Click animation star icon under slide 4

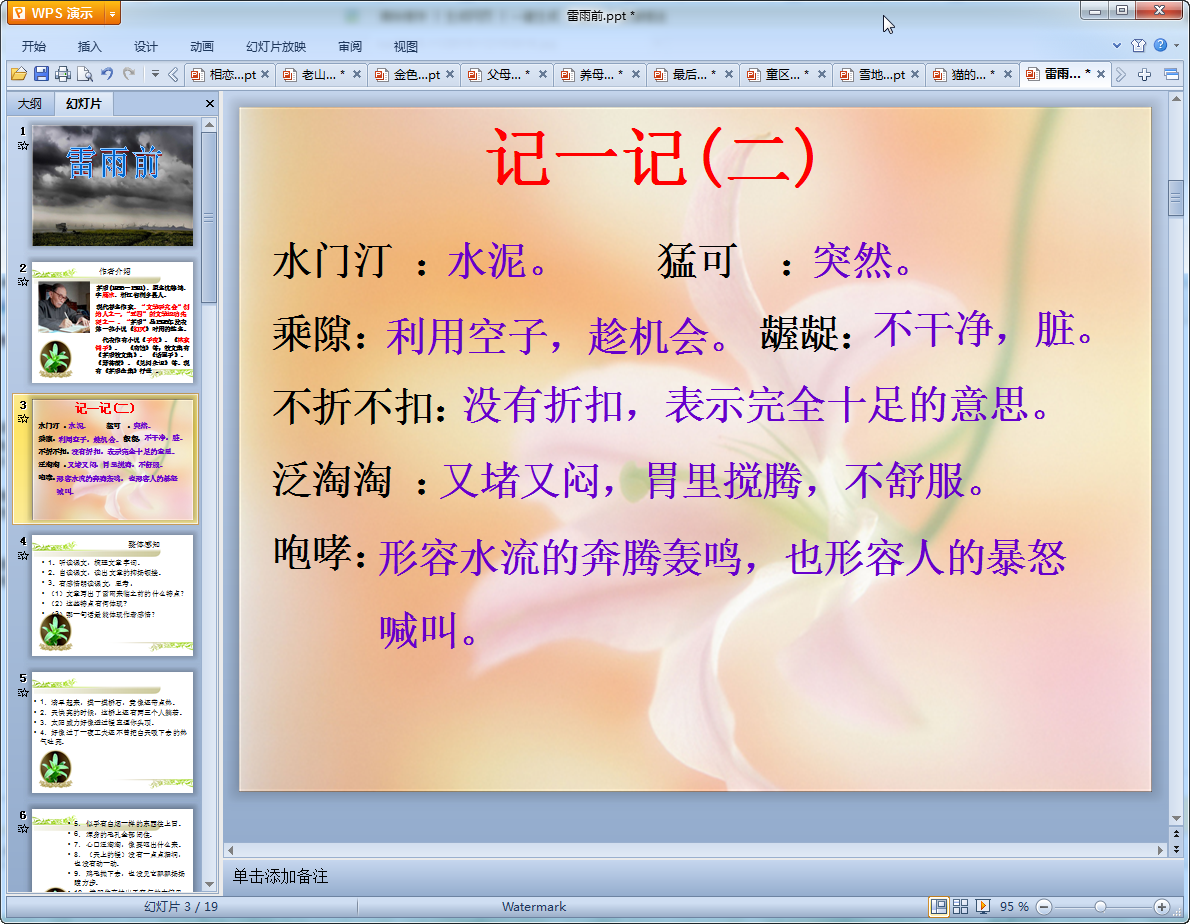23,555
